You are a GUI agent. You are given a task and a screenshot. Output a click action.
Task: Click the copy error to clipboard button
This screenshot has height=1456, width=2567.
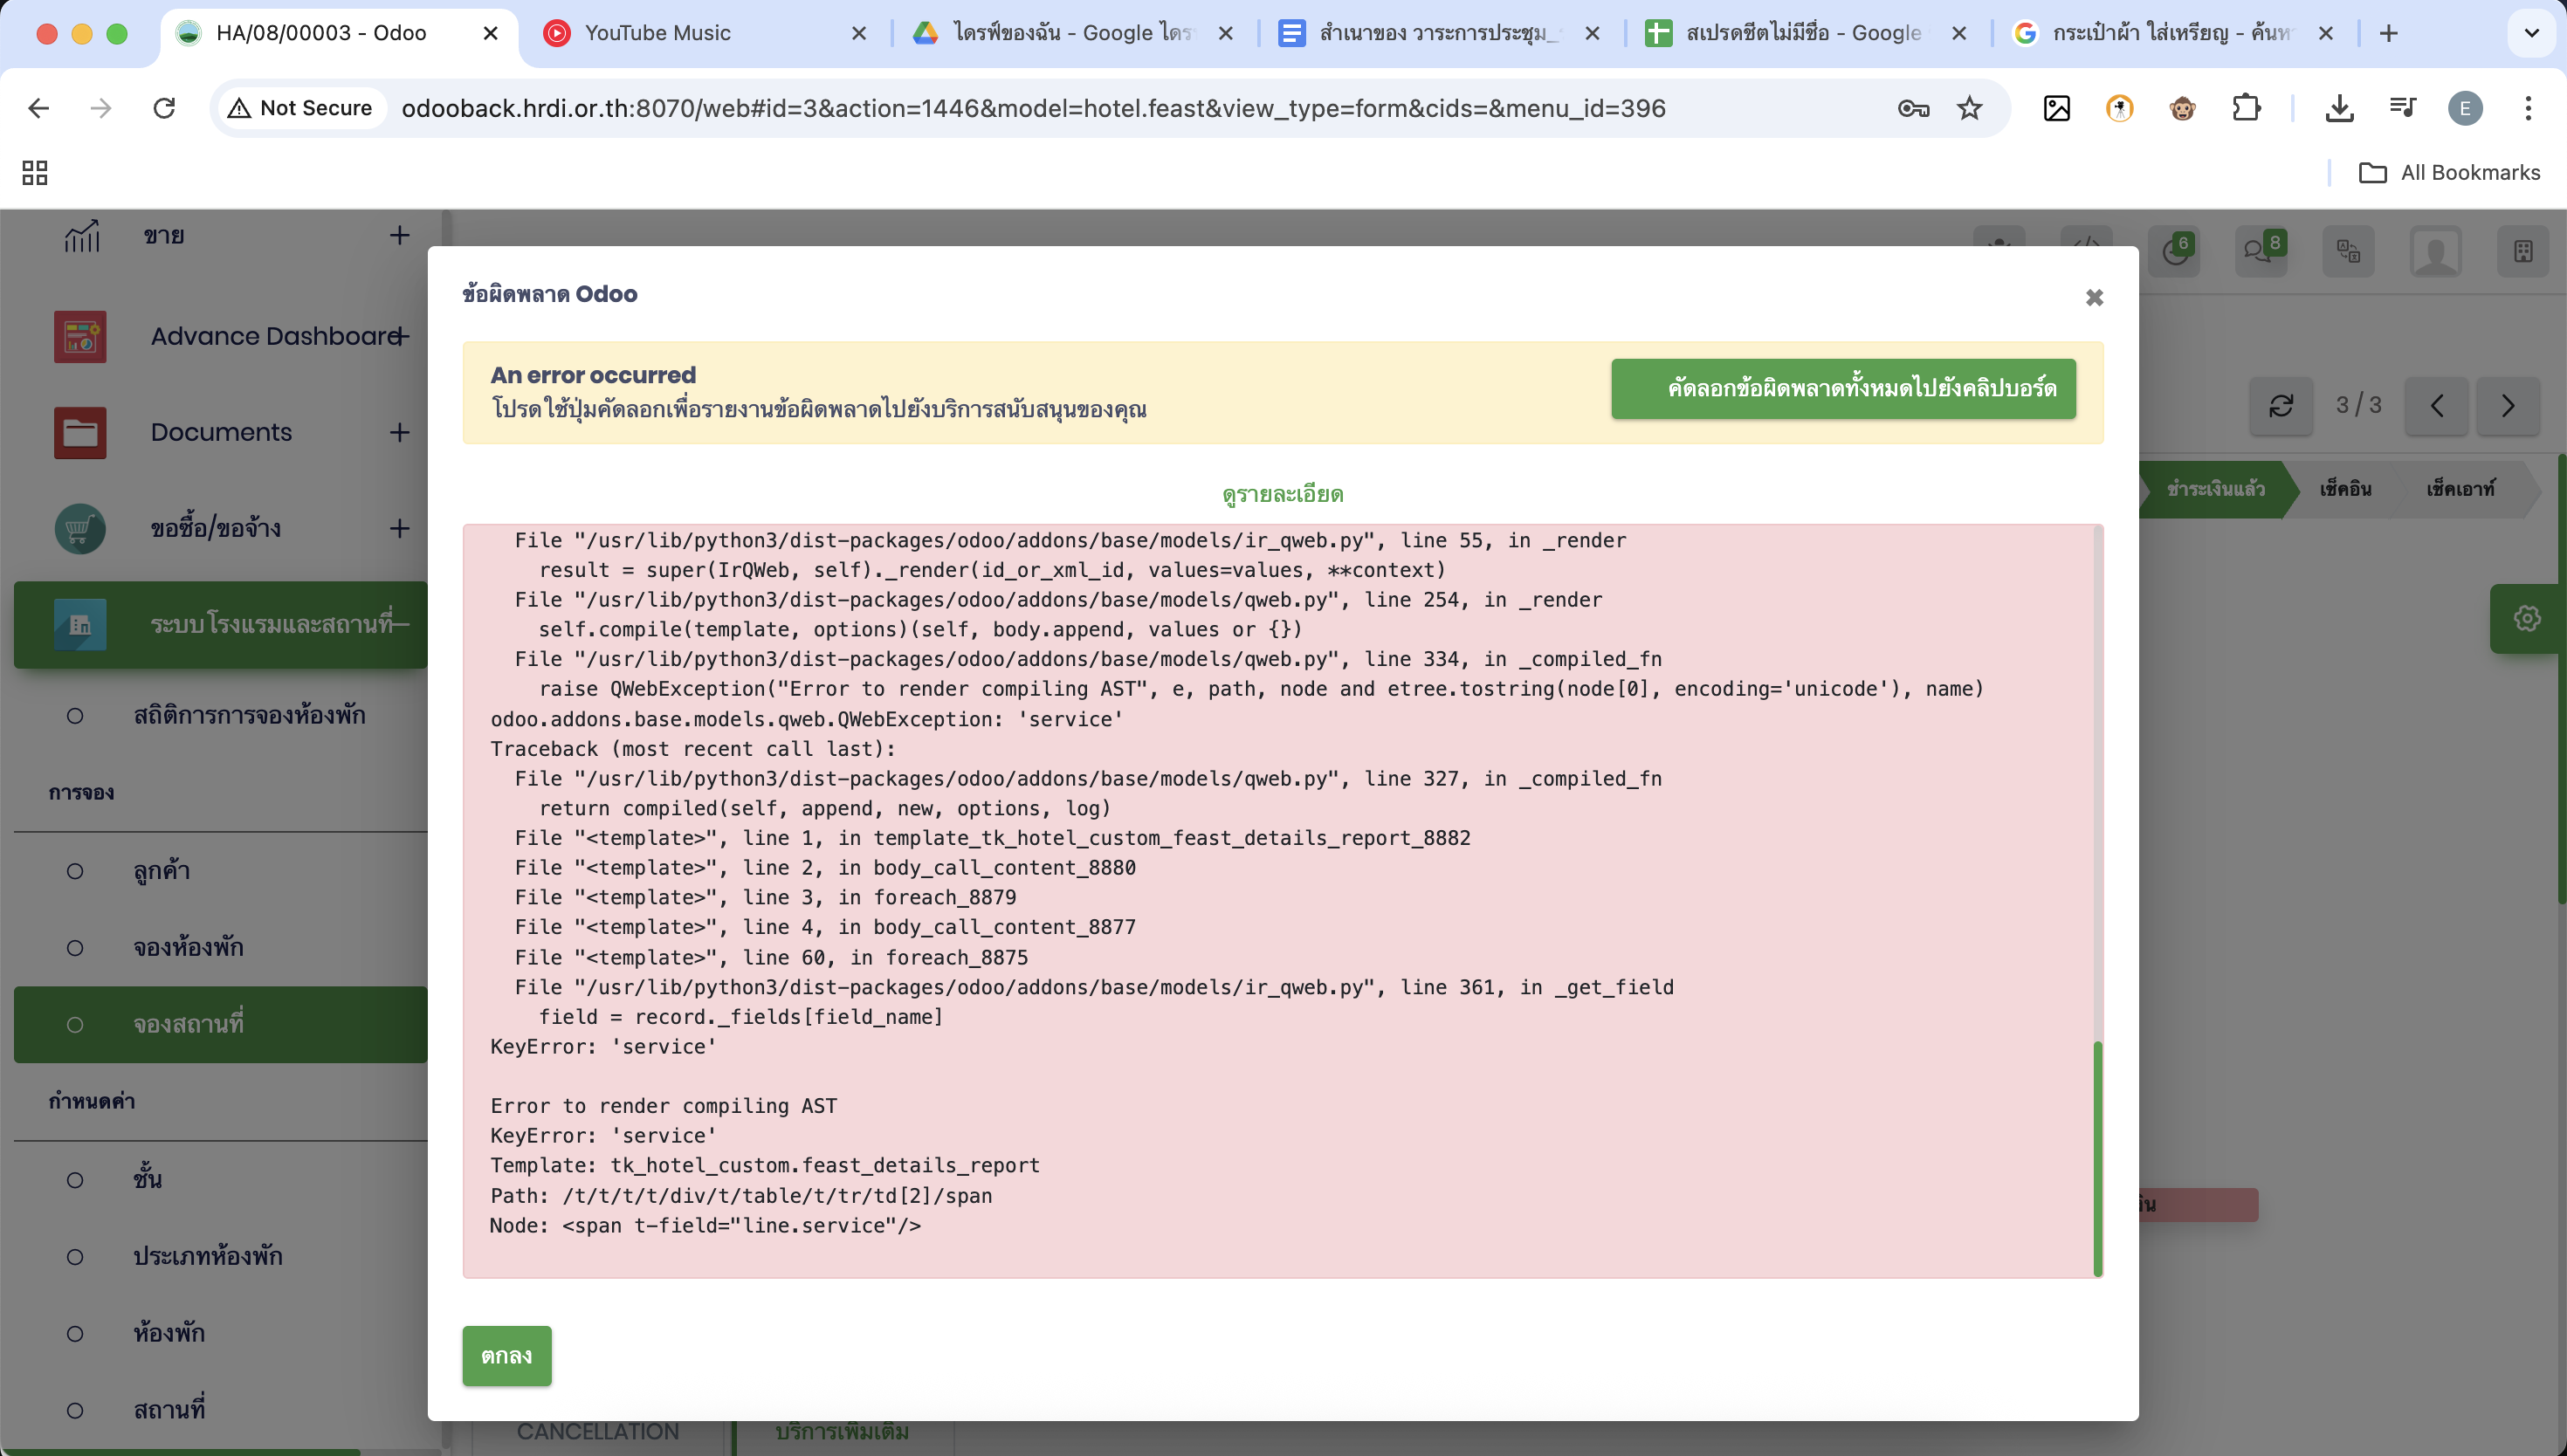point(1842,388)
